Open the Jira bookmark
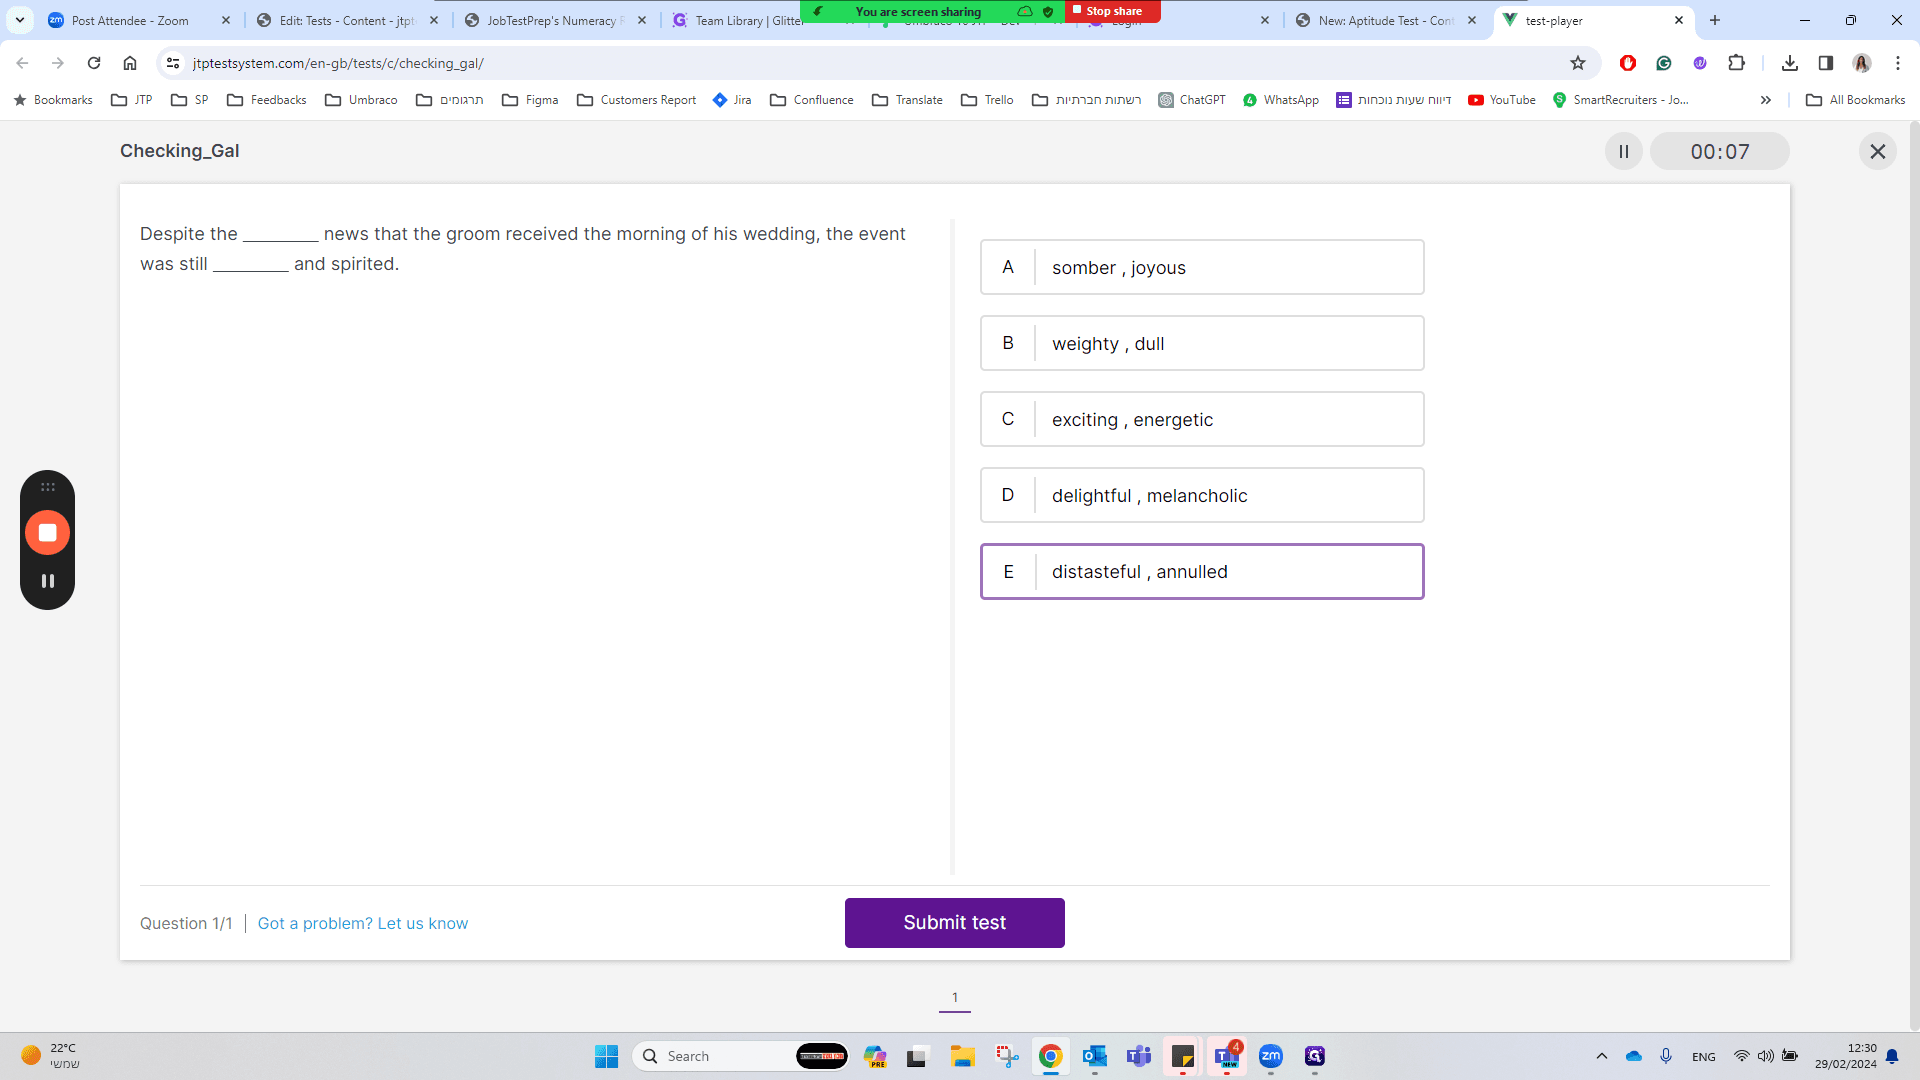 coord(731,100)
